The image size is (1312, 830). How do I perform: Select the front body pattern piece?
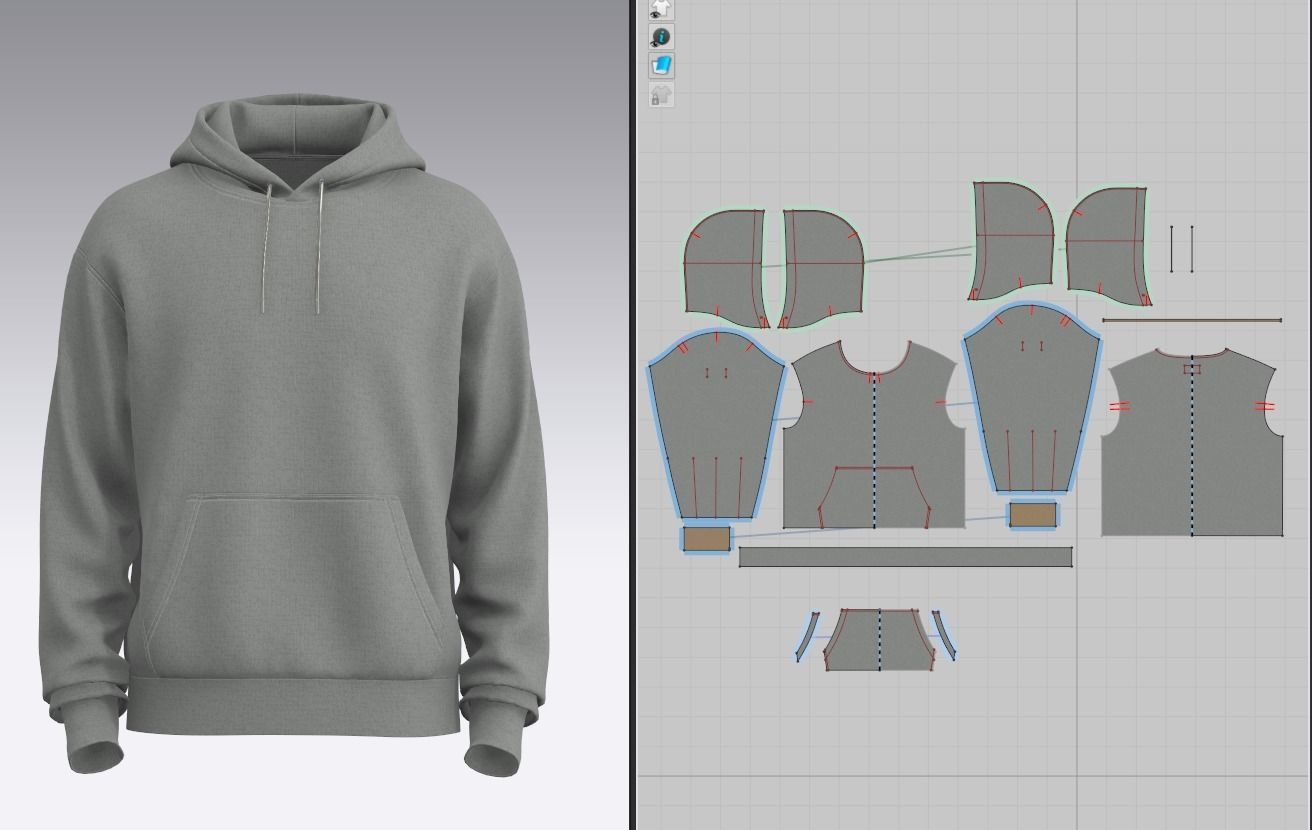click(x=874, y=435)
